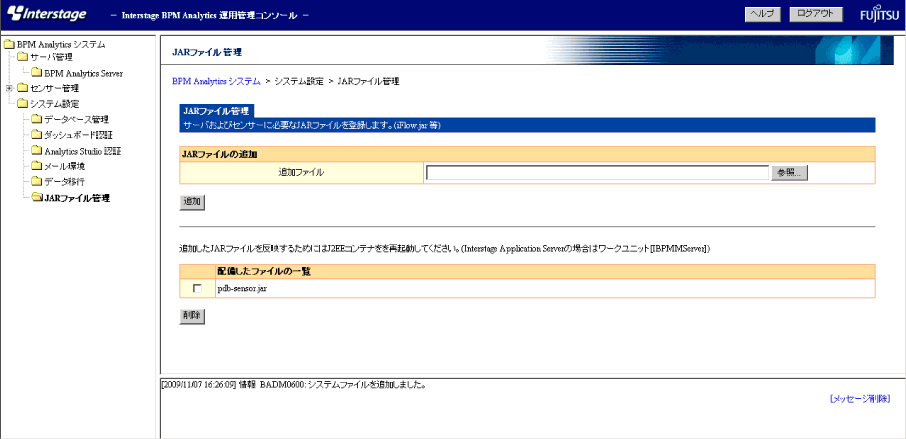Open Analytics Studio 認証 page
The image size is (906, 439).
point(83,151)
